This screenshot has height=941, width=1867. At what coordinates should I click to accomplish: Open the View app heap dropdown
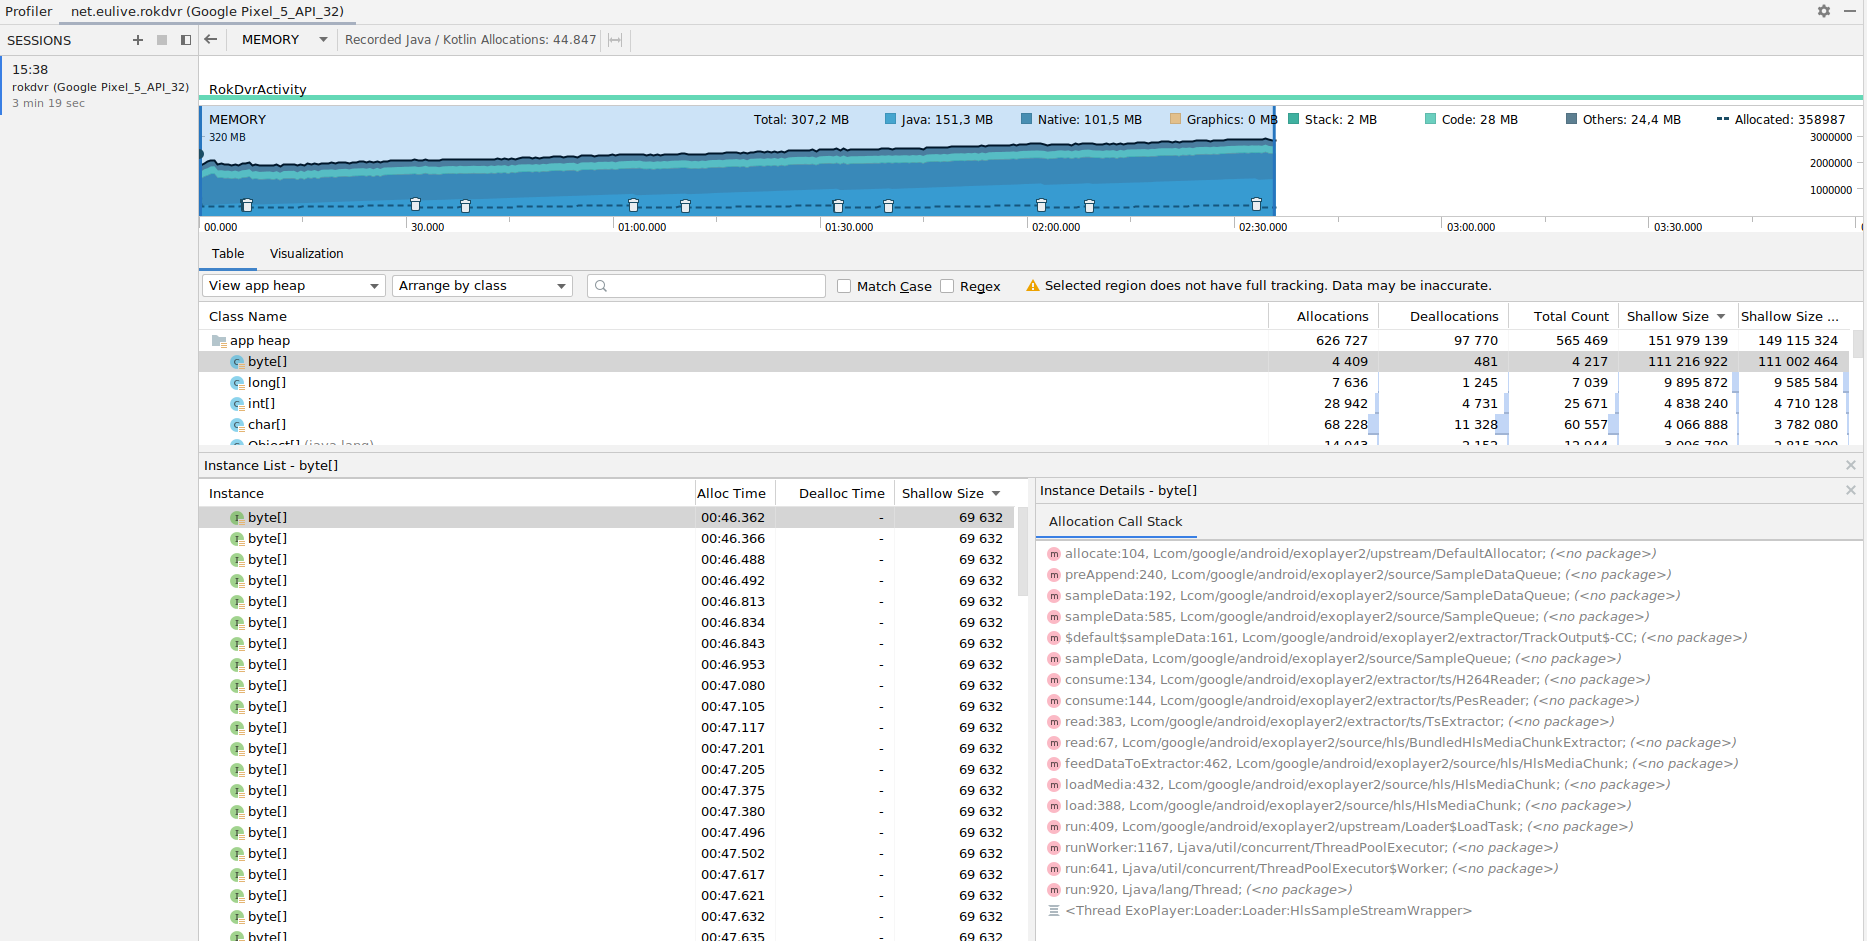pos(294,286)
